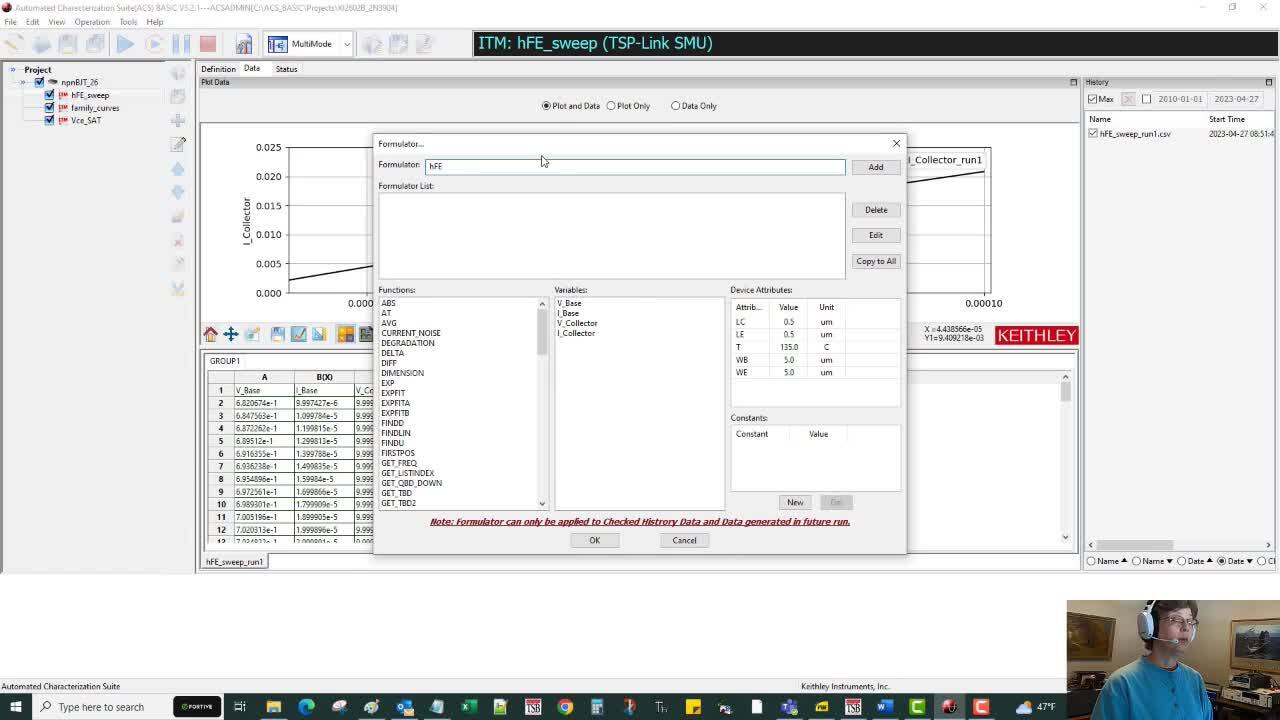Click the Formulator name input field
The image size is (1280, 720).
pos(630,166)
